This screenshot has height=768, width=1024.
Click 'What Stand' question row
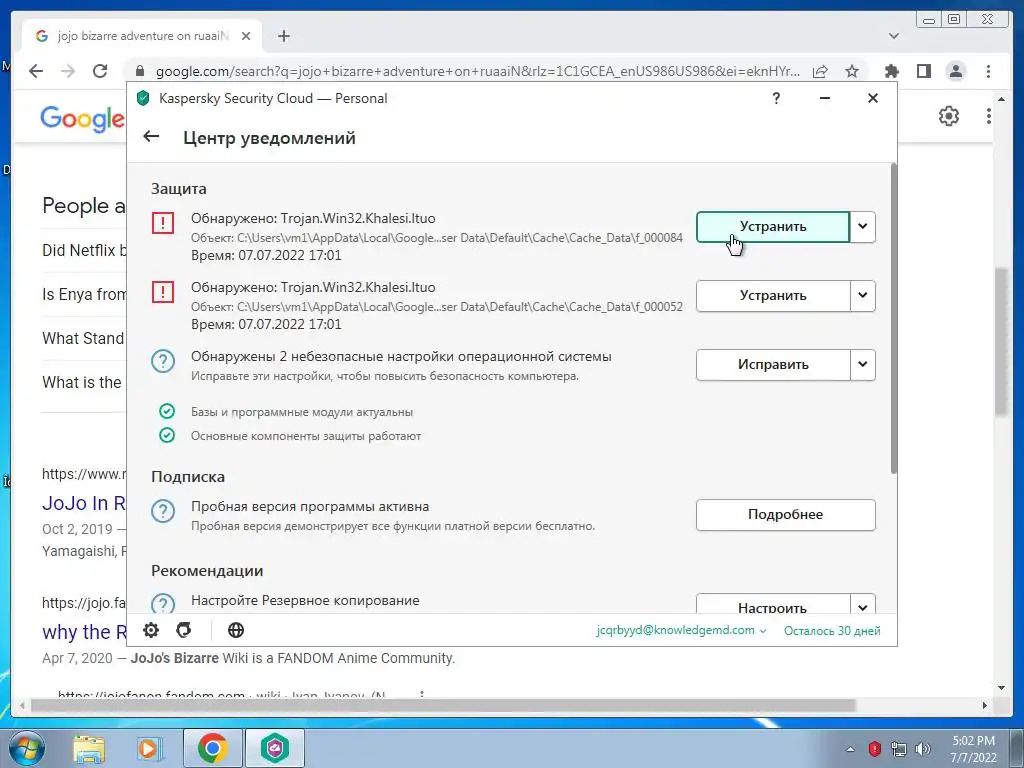coord(84,338)
